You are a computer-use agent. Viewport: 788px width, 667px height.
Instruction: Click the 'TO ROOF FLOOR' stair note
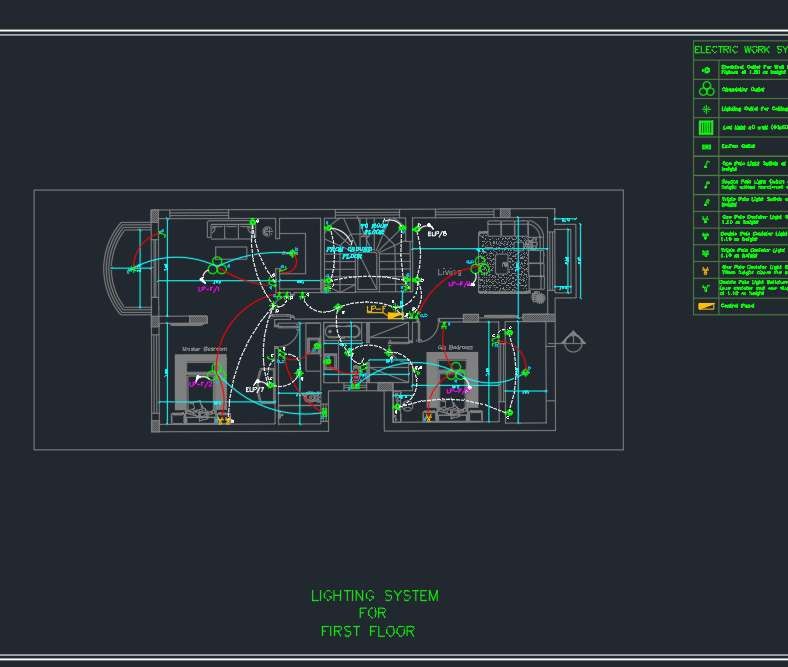(x=374, y=229)
